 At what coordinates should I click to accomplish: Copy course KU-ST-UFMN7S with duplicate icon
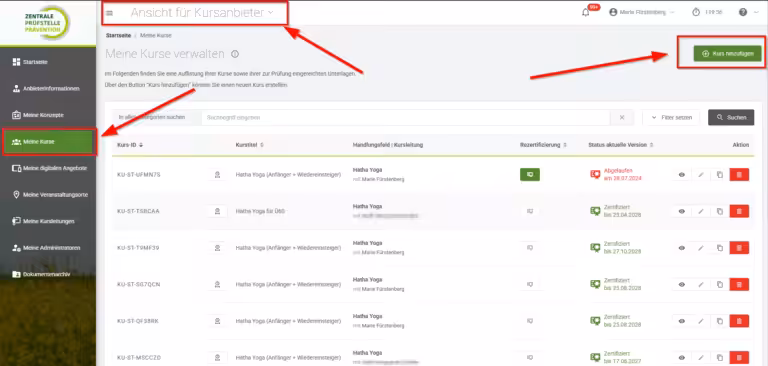720,174
